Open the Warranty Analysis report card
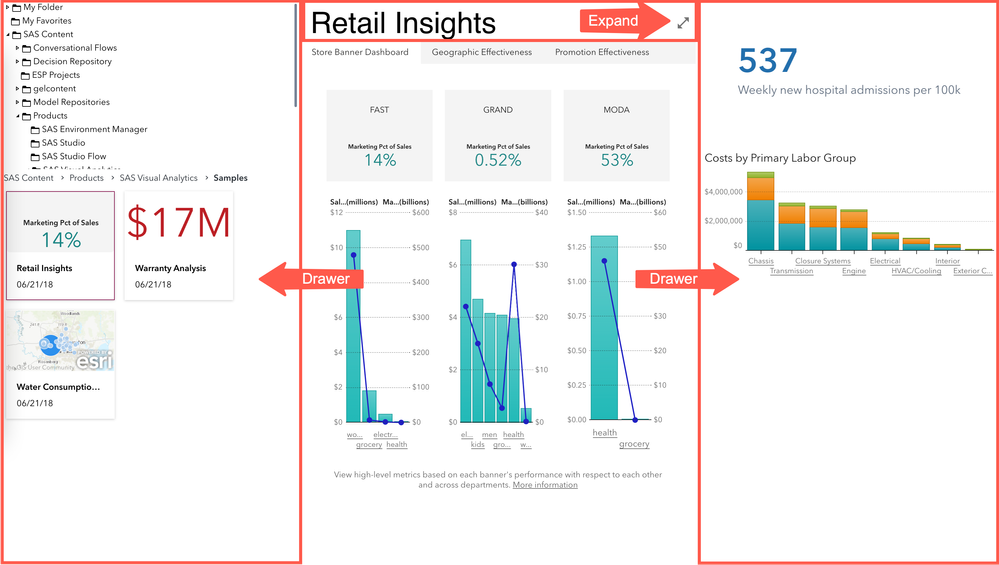The height and width of the screenshot is (565, 999). [x=179, y=245]
